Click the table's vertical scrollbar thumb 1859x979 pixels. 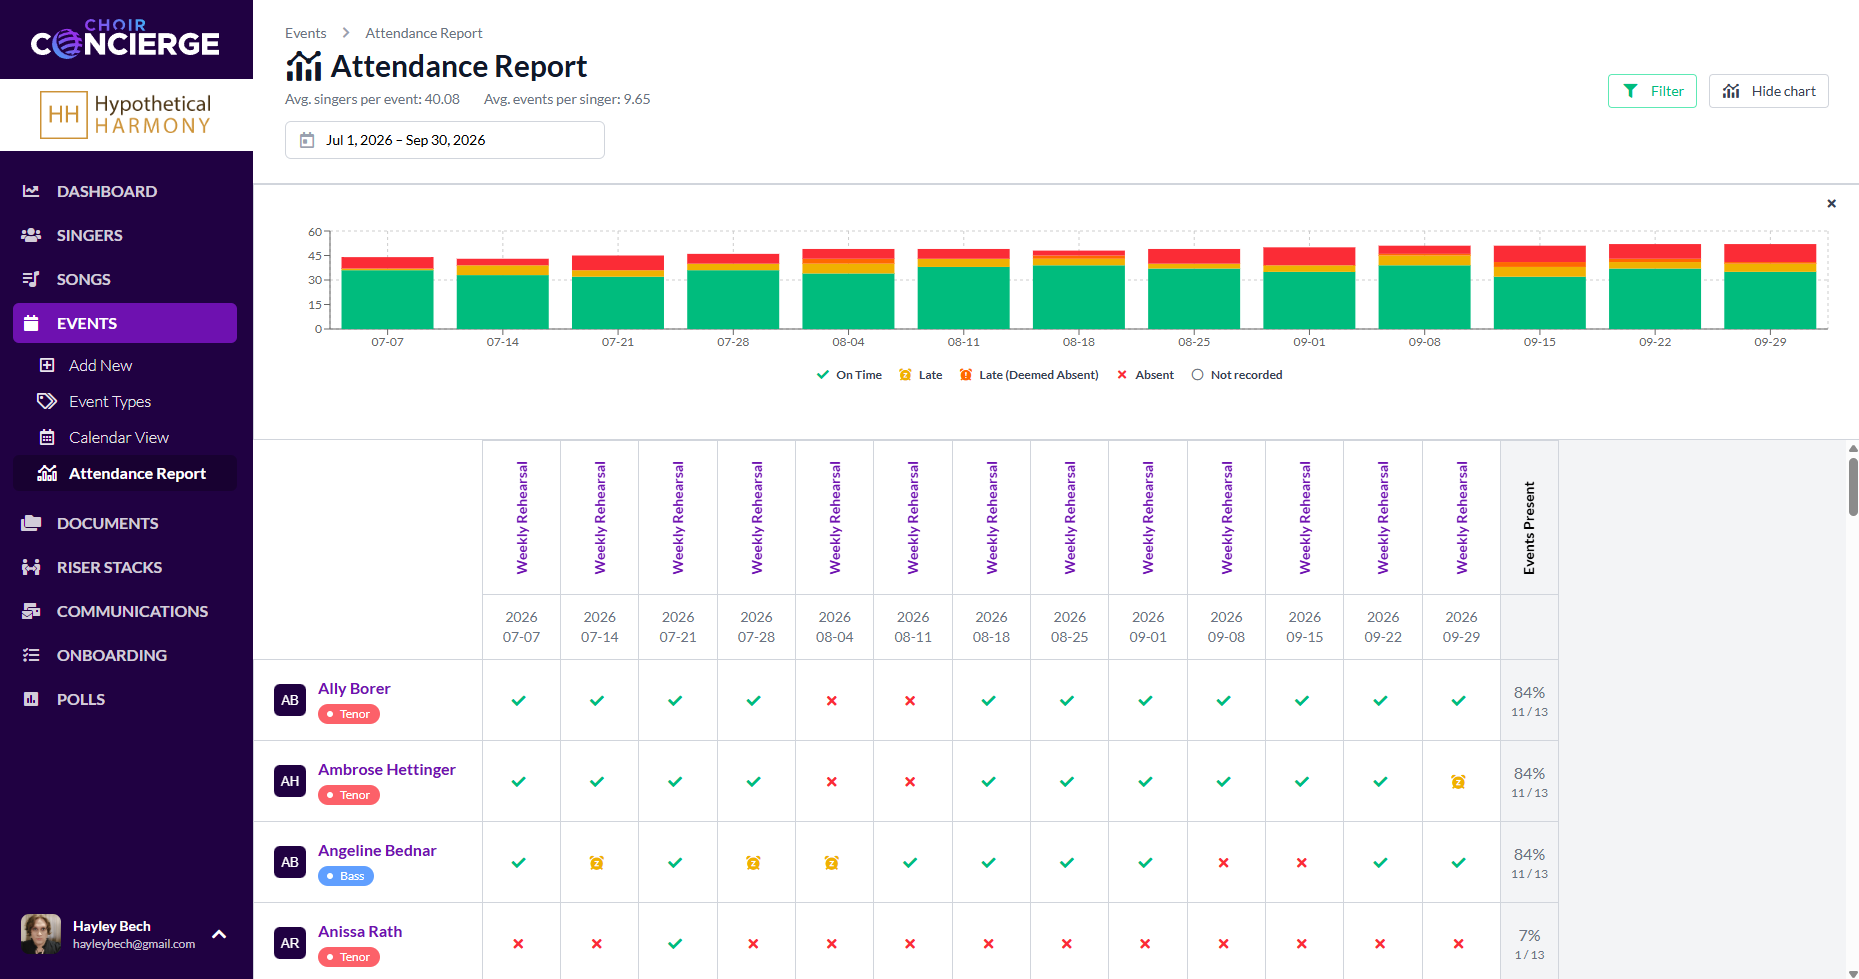1853,485
